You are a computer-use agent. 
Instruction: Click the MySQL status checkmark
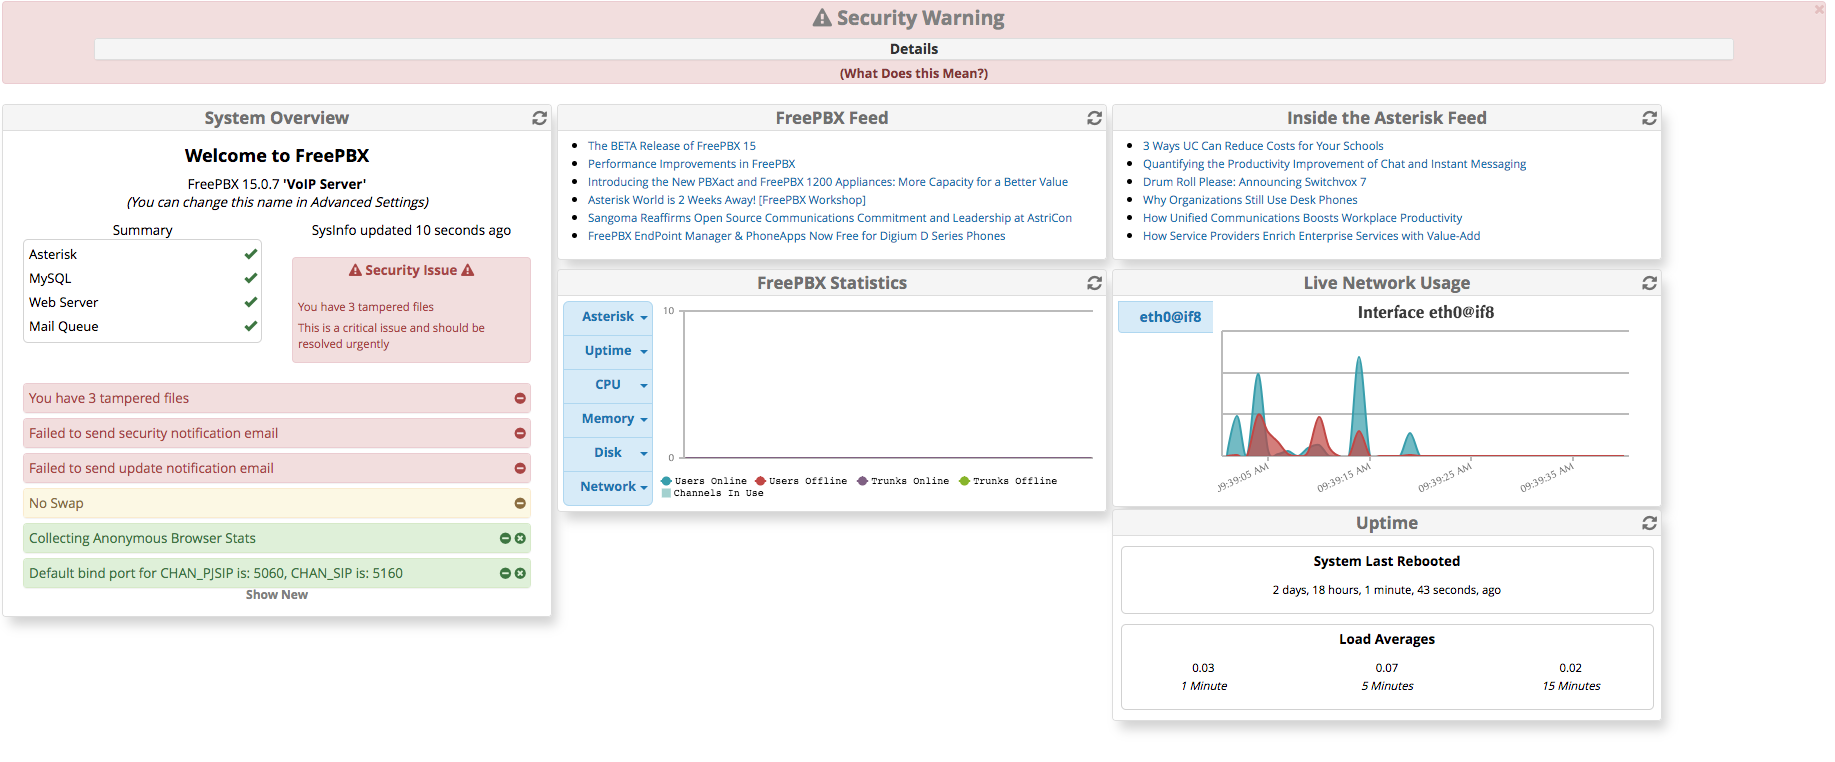point(250,278)
